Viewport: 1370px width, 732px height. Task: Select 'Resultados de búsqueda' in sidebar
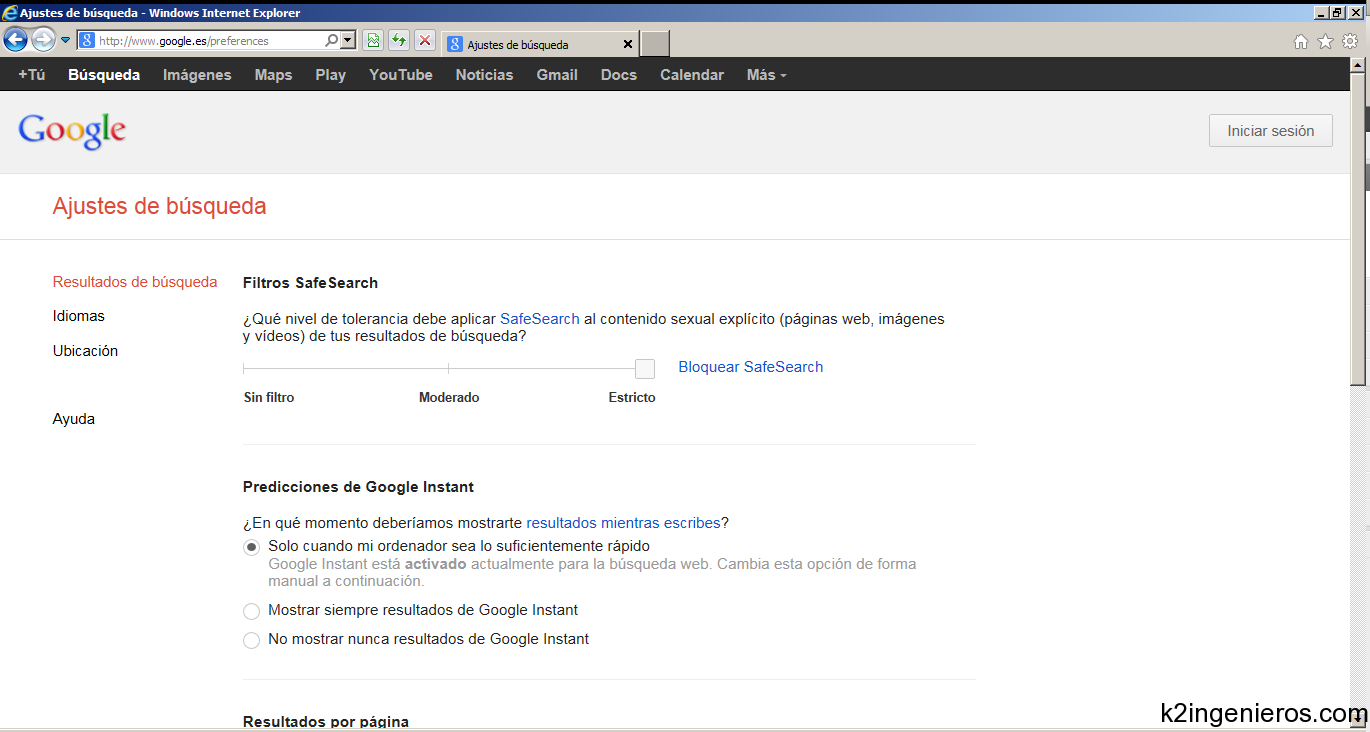click(135, 282)
